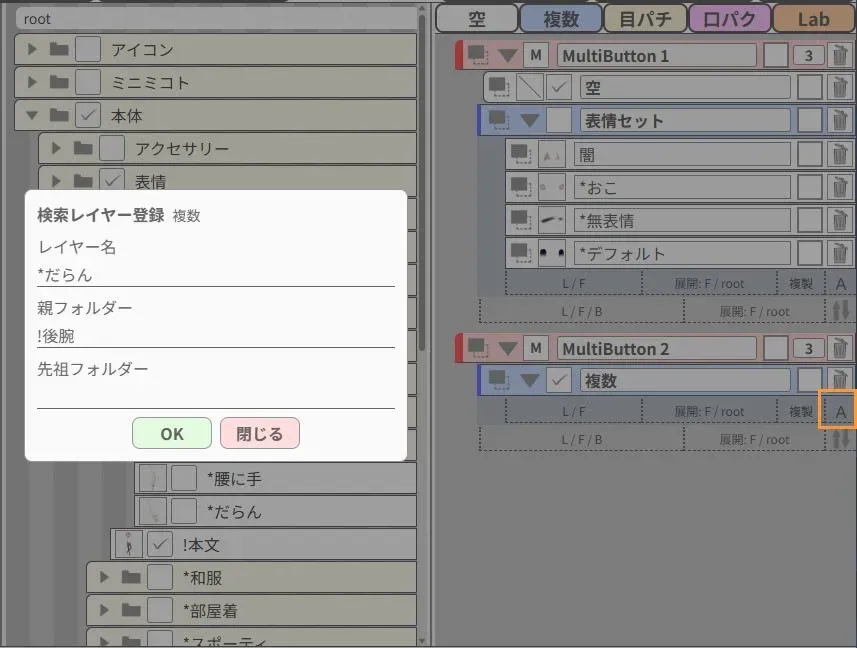
Task: Collapse MultiButton 2 group
Action: pyautogui.click(x=508, y=347)
